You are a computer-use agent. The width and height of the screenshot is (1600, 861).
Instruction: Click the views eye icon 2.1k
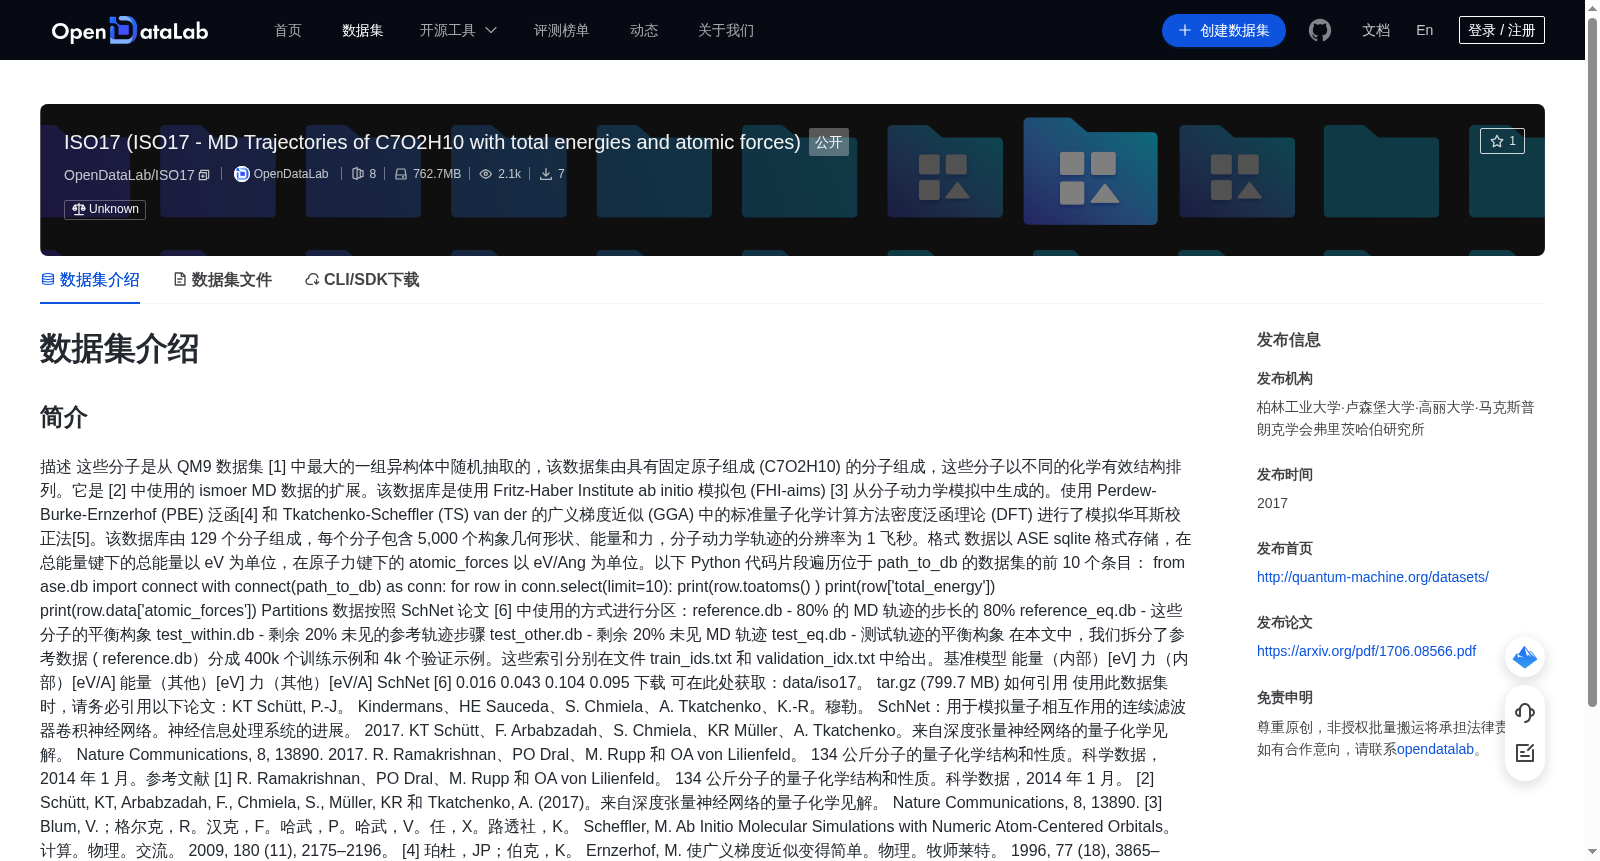(x=486, y=174)
